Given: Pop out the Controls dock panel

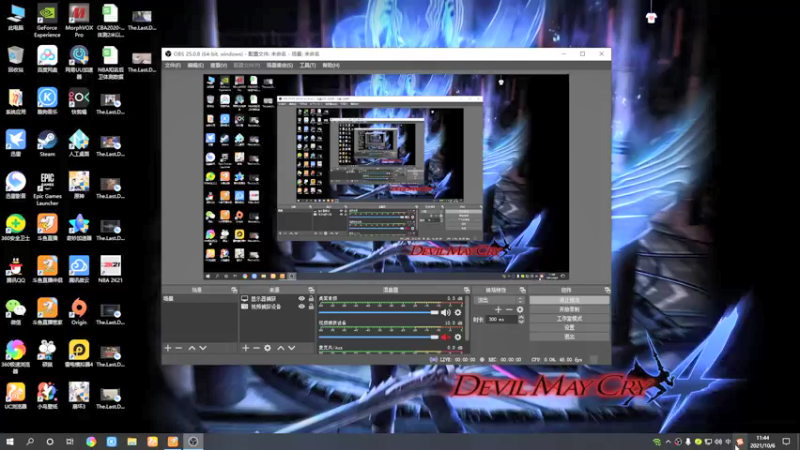Looking at the screenshot, I should click(x=607, y=290).
